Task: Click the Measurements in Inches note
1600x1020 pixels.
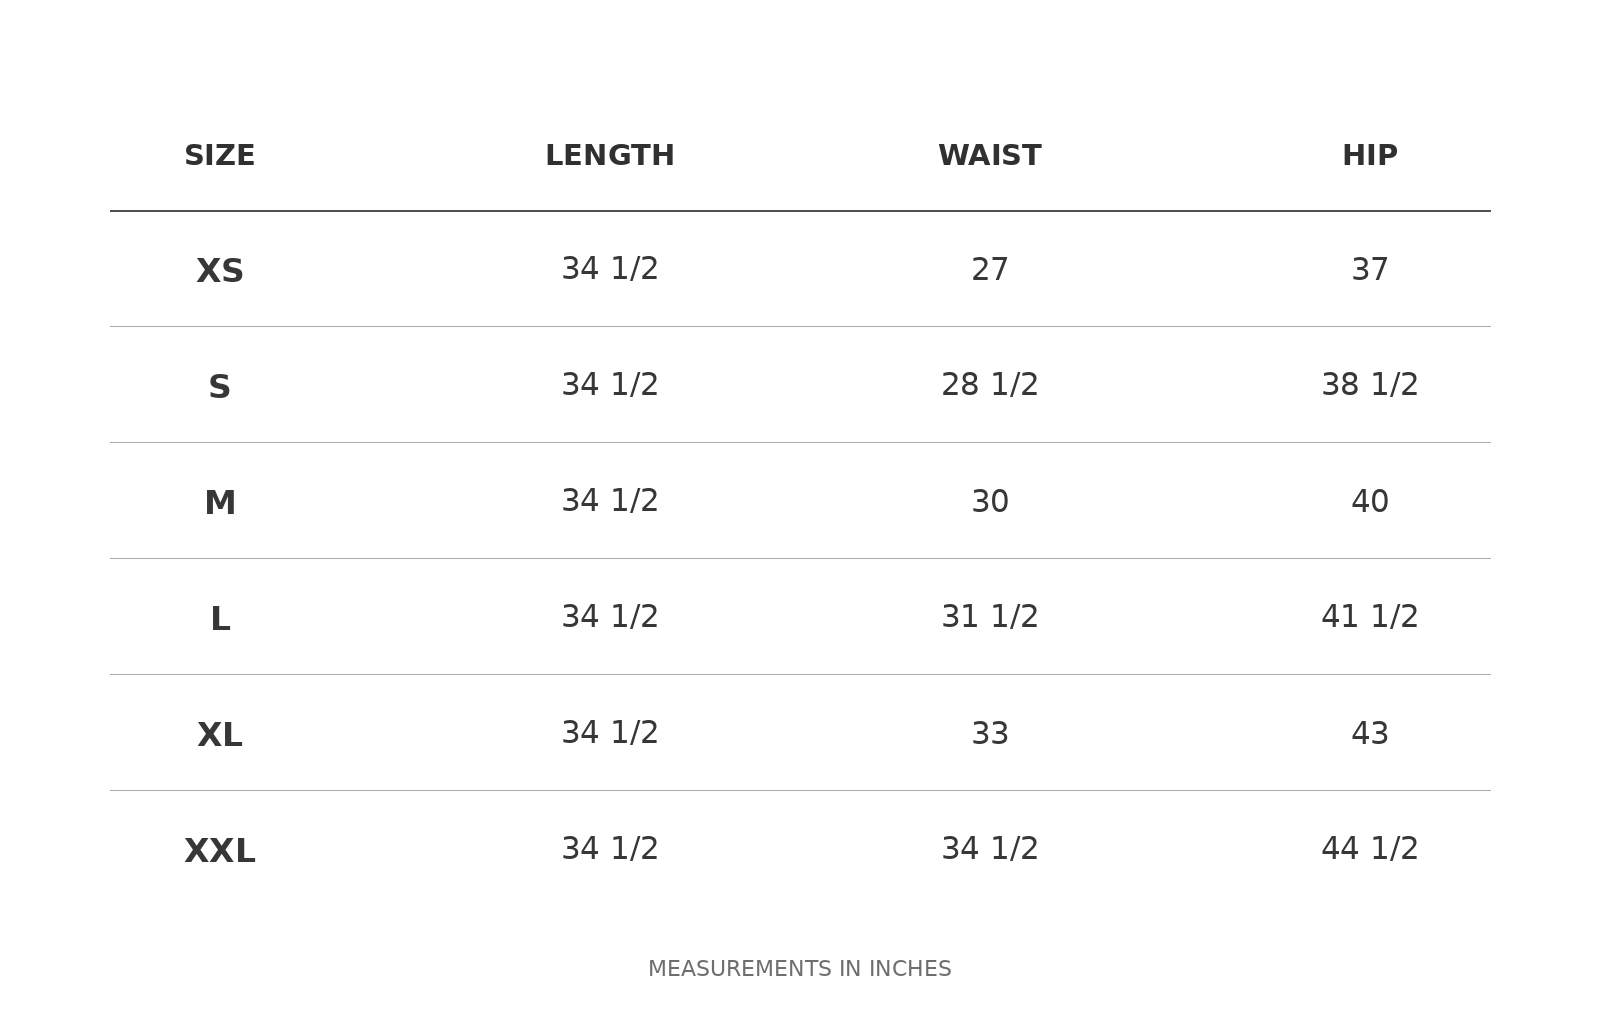Action: click(x=800, y=969)
